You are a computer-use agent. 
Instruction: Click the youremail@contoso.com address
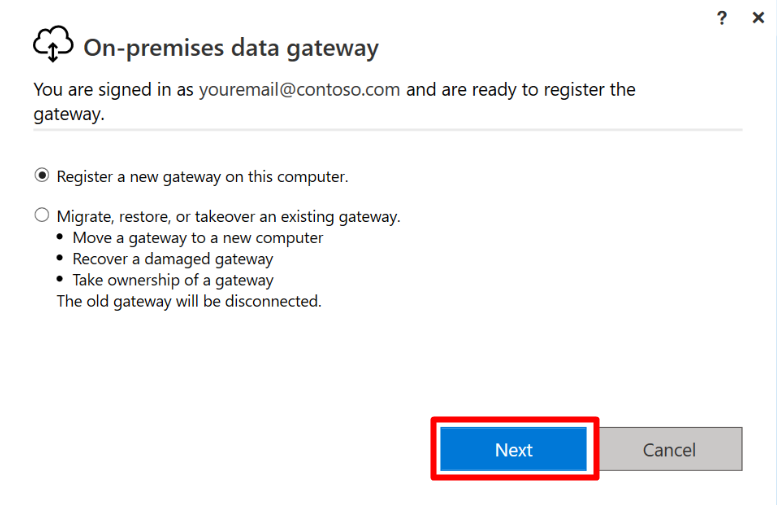[299, 90]
